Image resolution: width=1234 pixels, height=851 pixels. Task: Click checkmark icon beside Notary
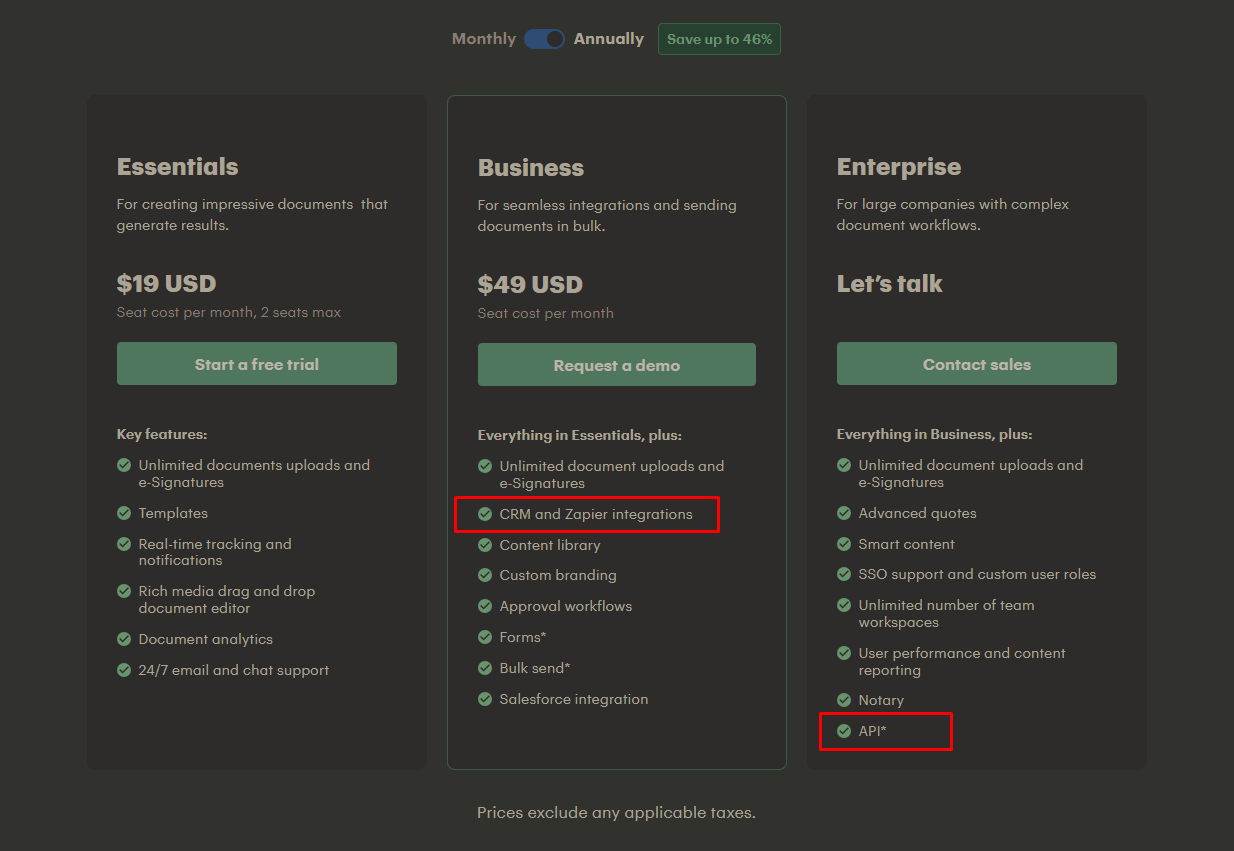point(844,700)
